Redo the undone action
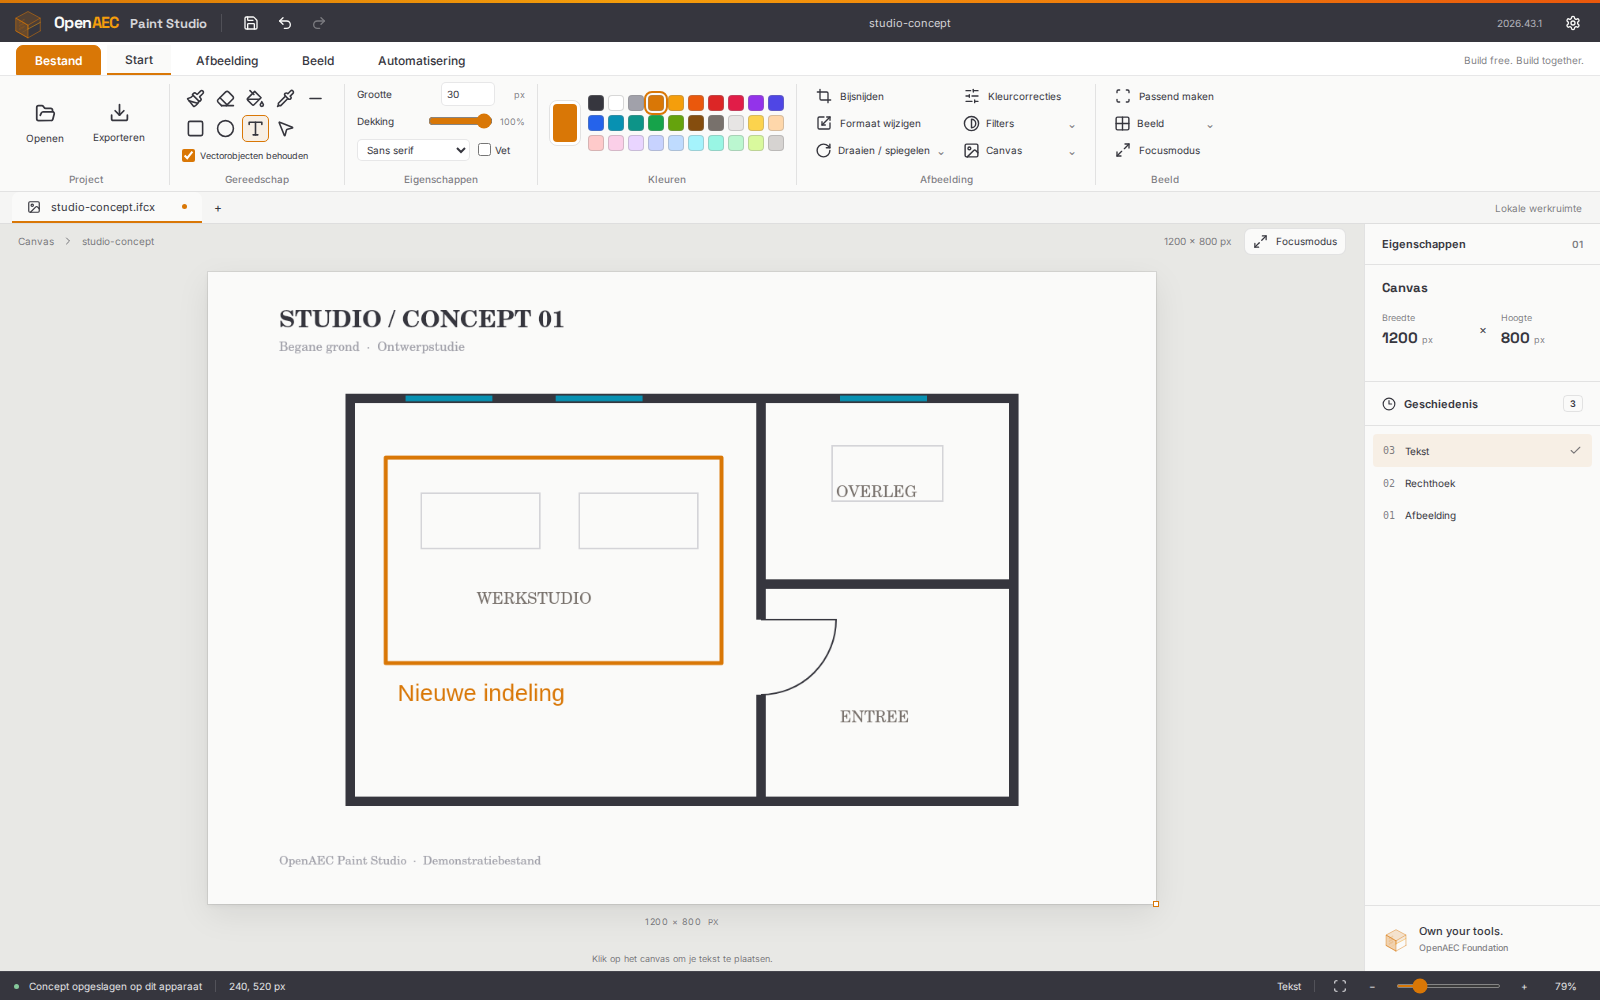The height and width of the screenshot is (1000, 1600). (x=319, y=23)
